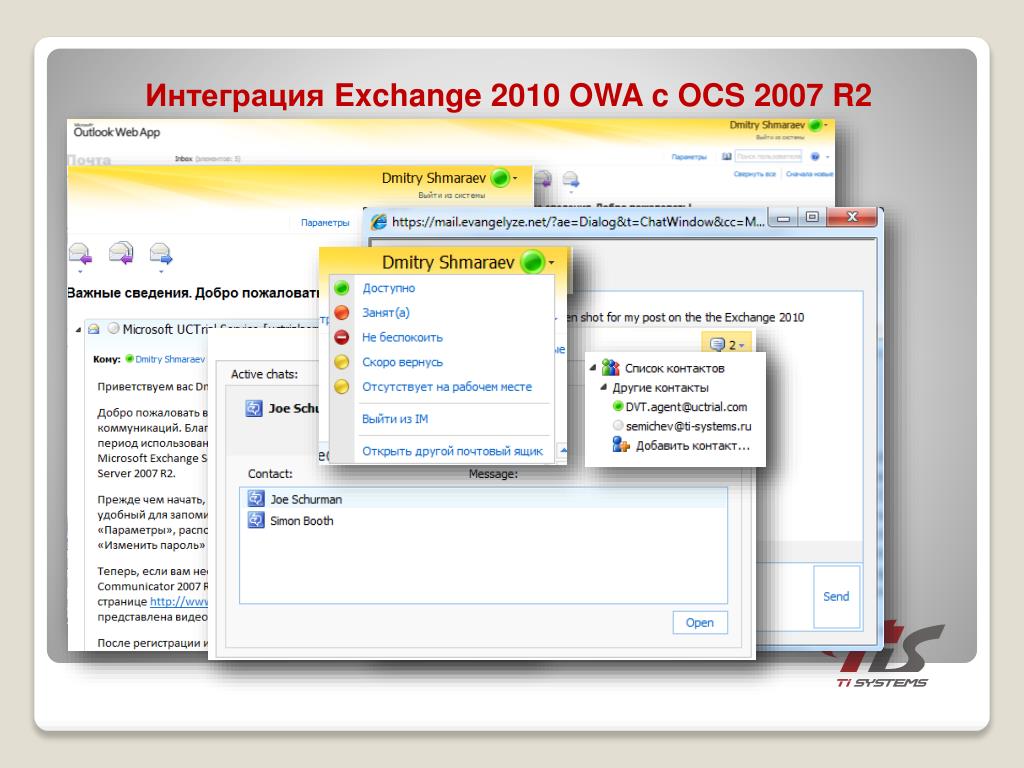Select Simon Booth in contact list
The width and height of the screenshot is (1024, 768).
483,520
